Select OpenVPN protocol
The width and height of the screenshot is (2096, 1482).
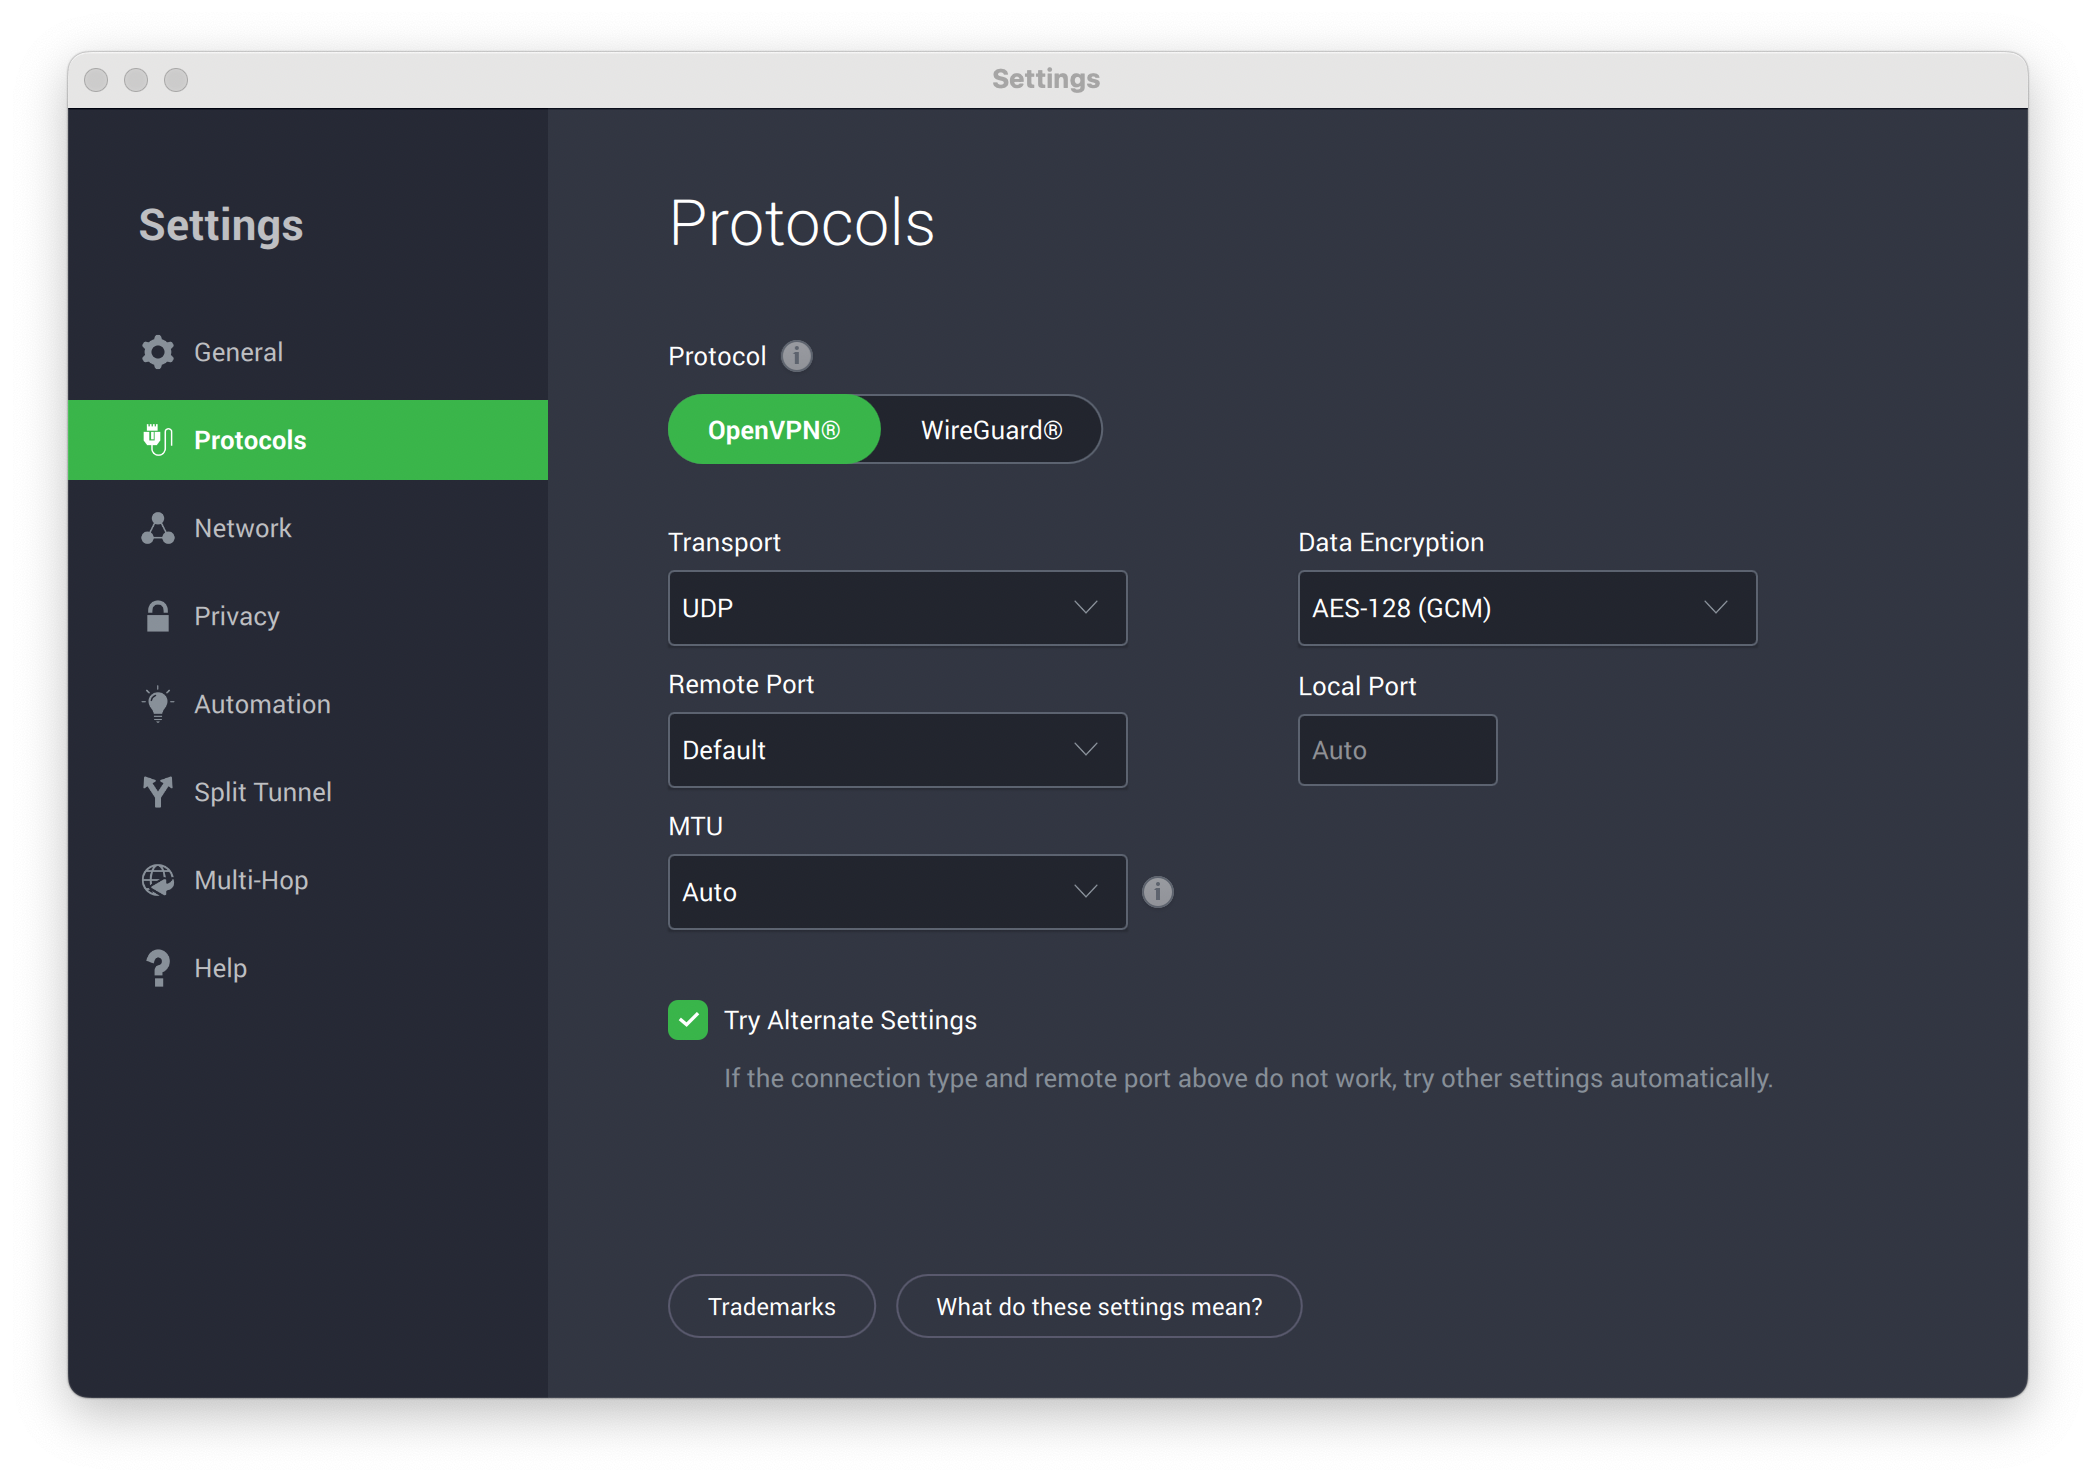click(x=774, y=430)
